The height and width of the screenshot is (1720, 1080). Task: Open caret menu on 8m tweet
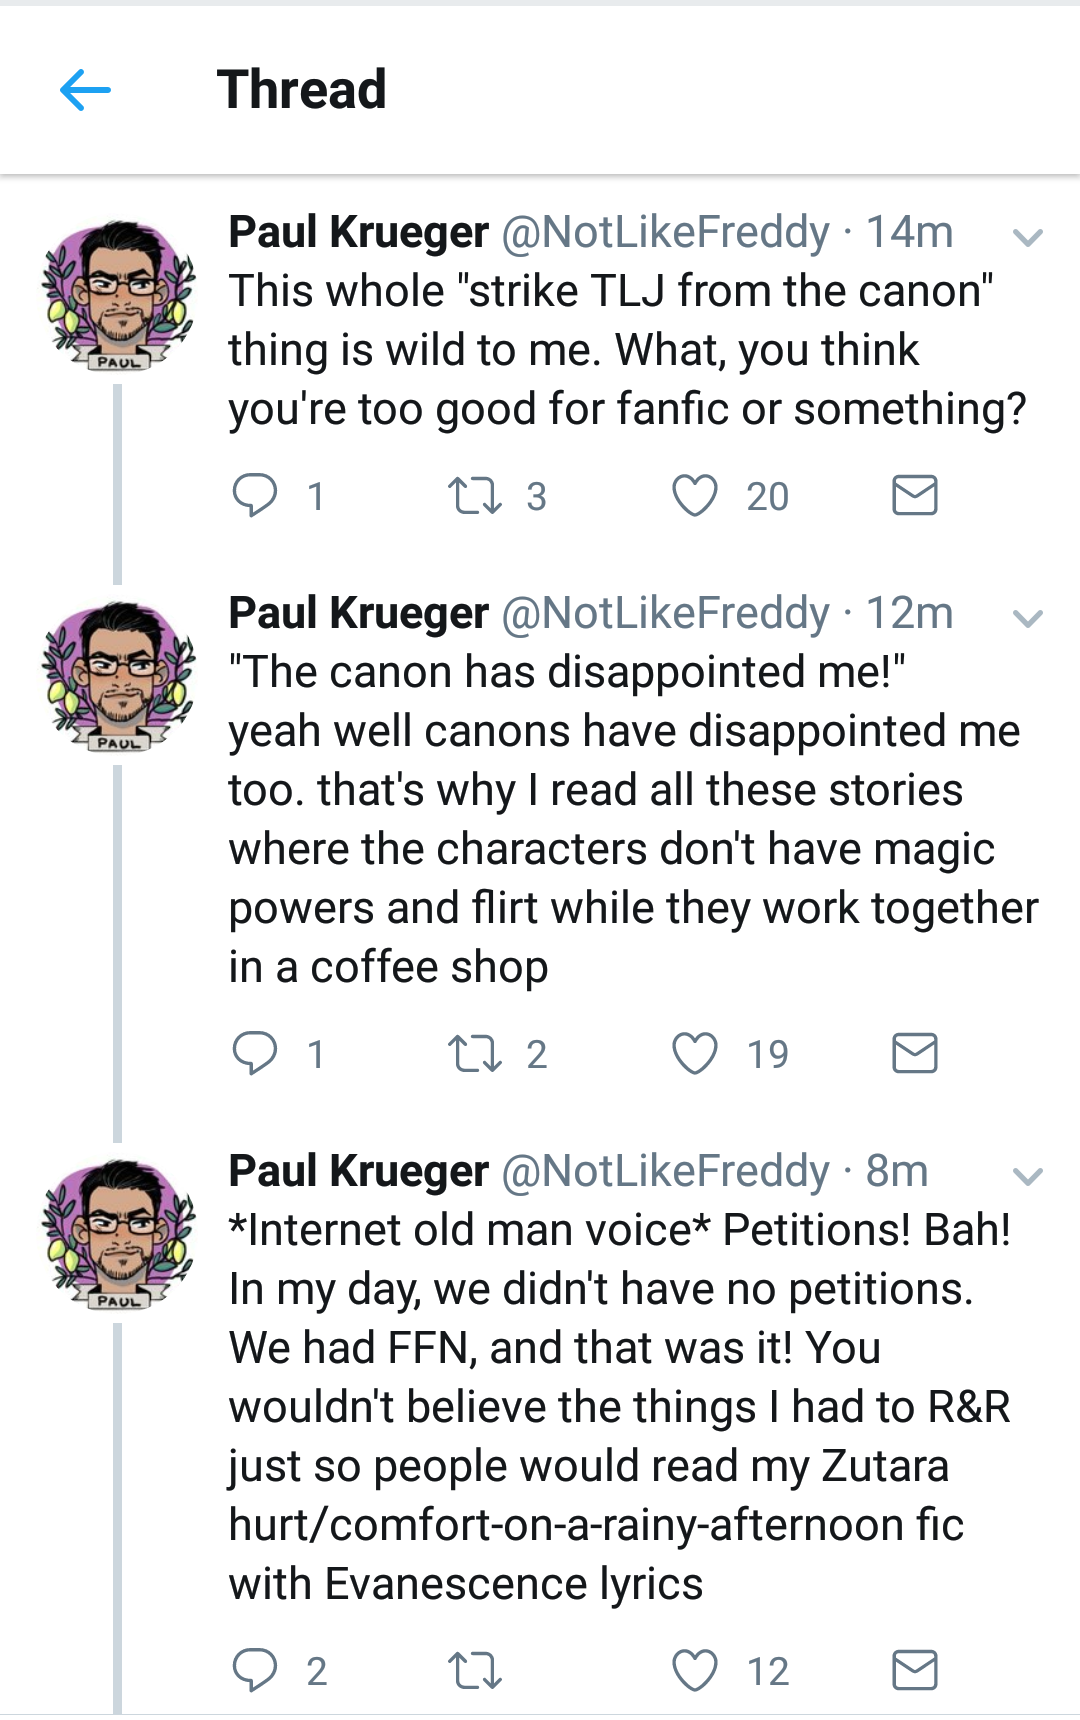click(1027, 1176)
